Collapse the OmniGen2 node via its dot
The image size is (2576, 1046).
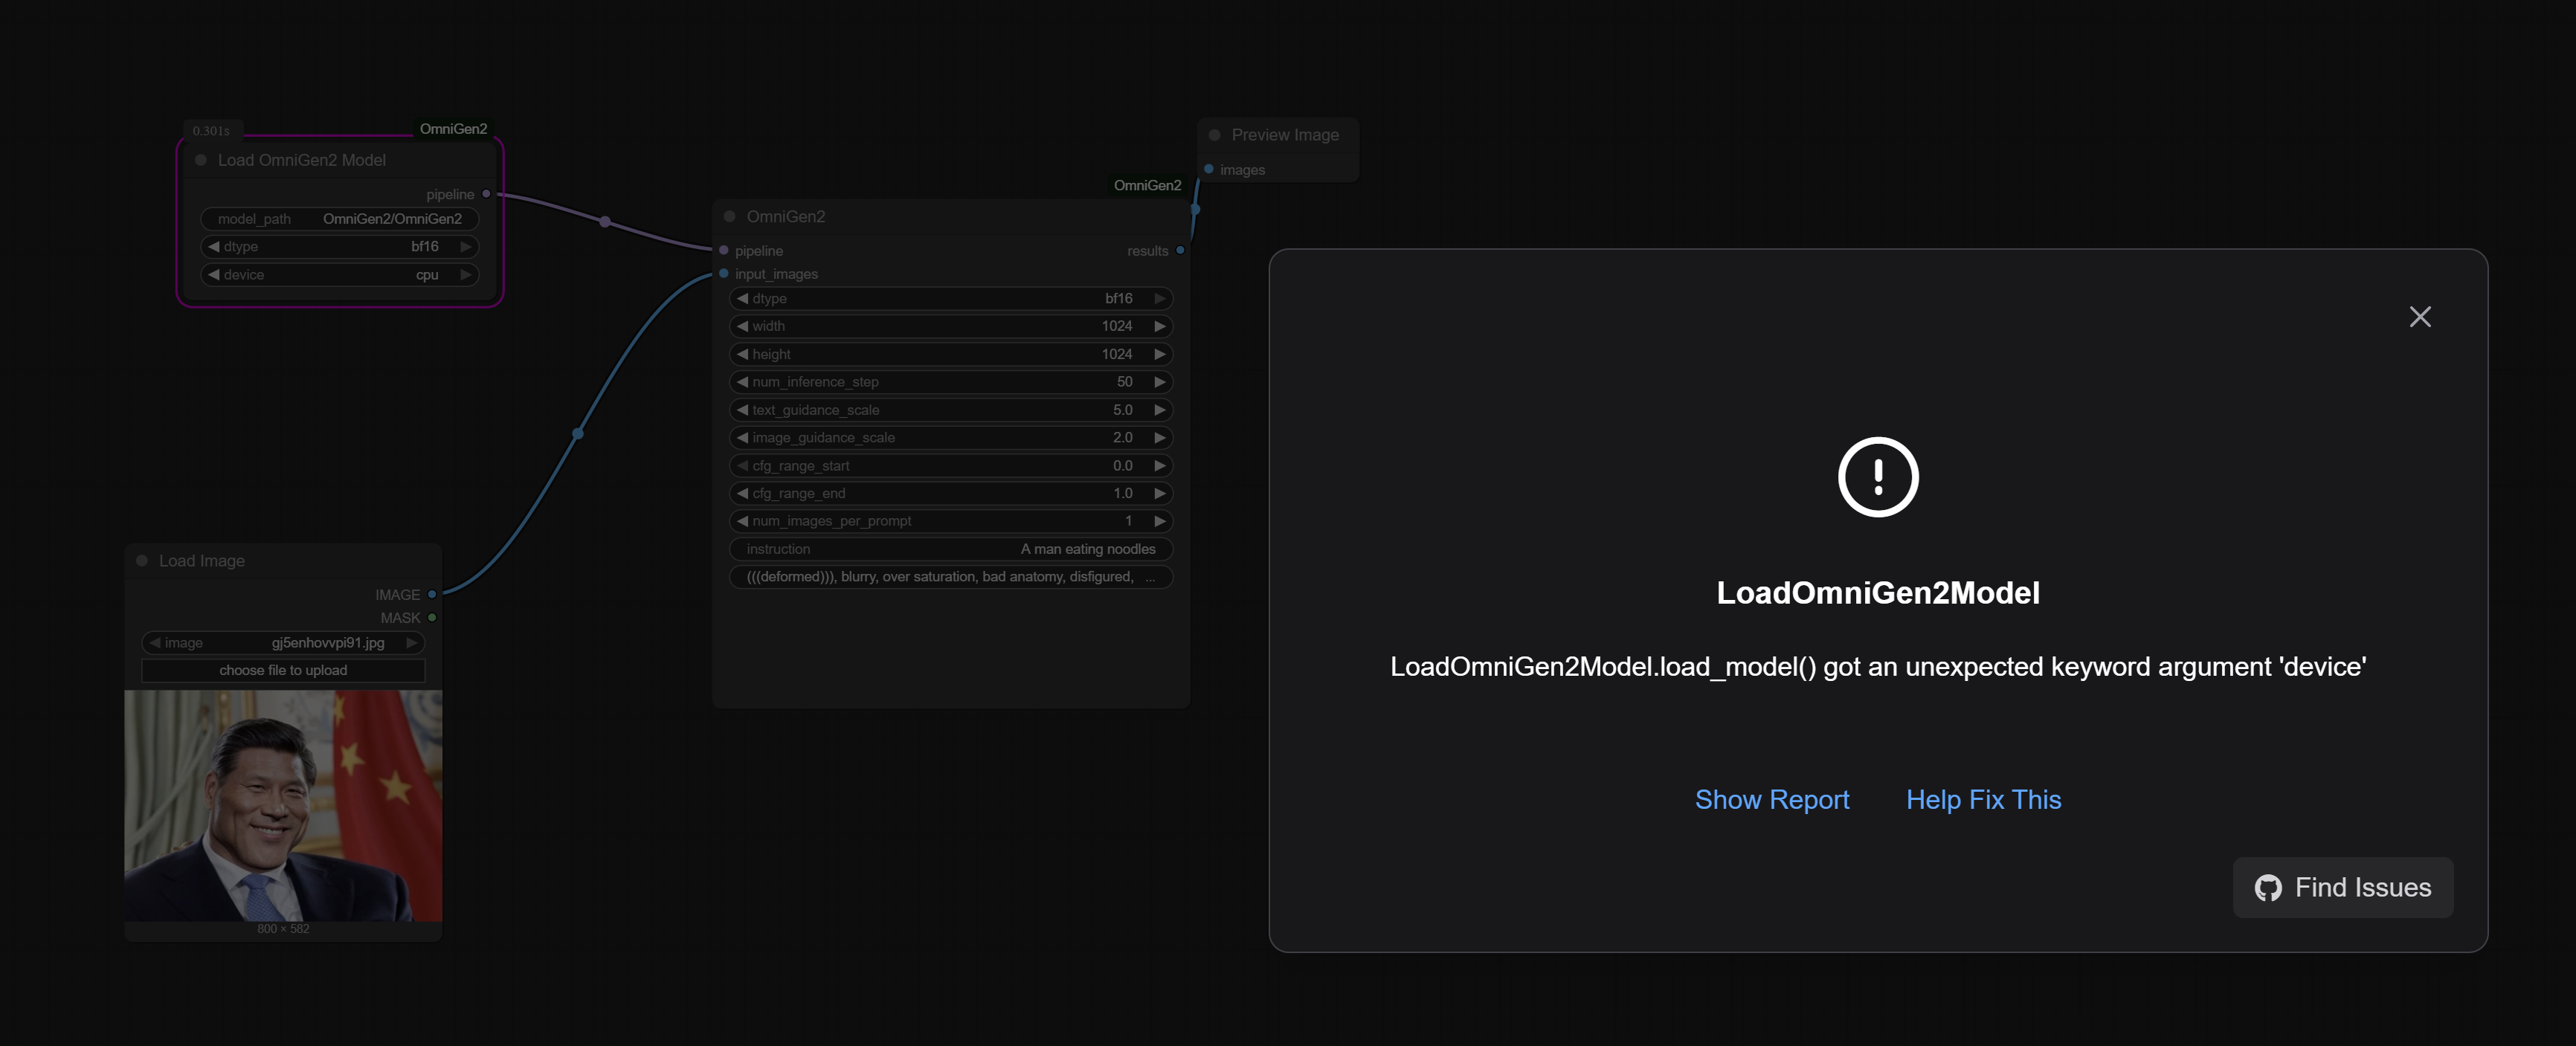(x=730, y=216)
